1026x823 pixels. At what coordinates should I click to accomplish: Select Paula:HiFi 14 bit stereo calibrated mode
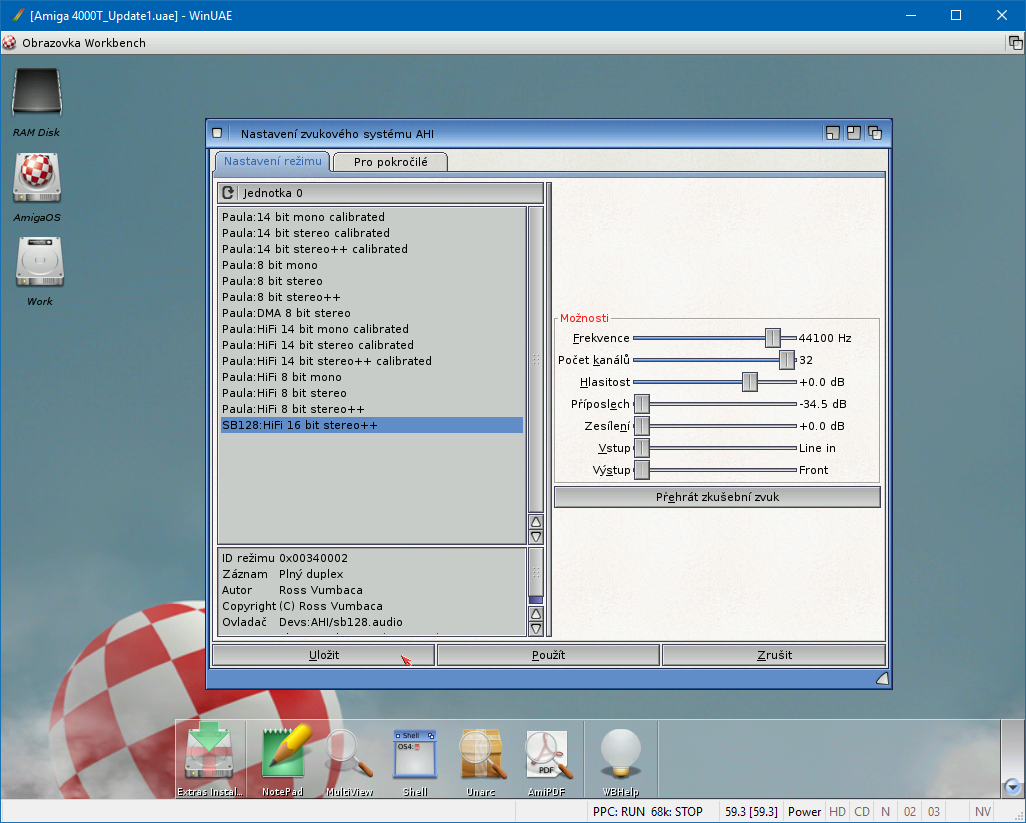[317, 345]
